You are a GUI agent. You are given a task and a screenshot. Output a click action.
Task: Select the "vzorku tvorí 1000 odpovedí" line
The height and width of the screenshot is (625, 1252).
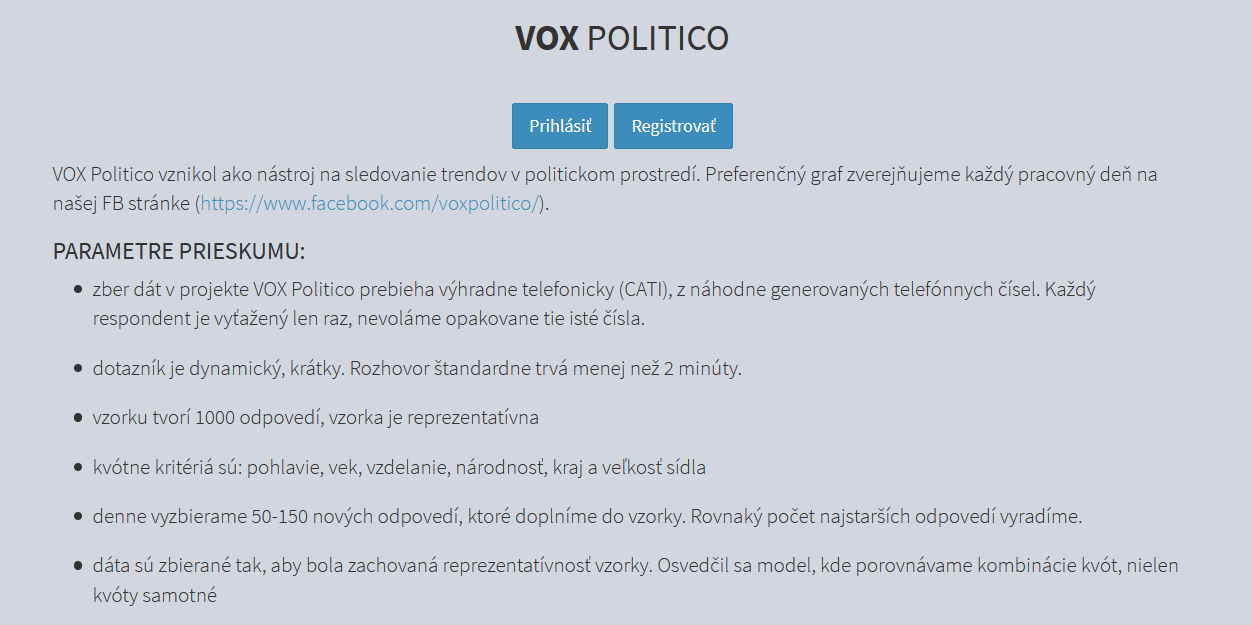pyautogui.click(x=316, y=417)
